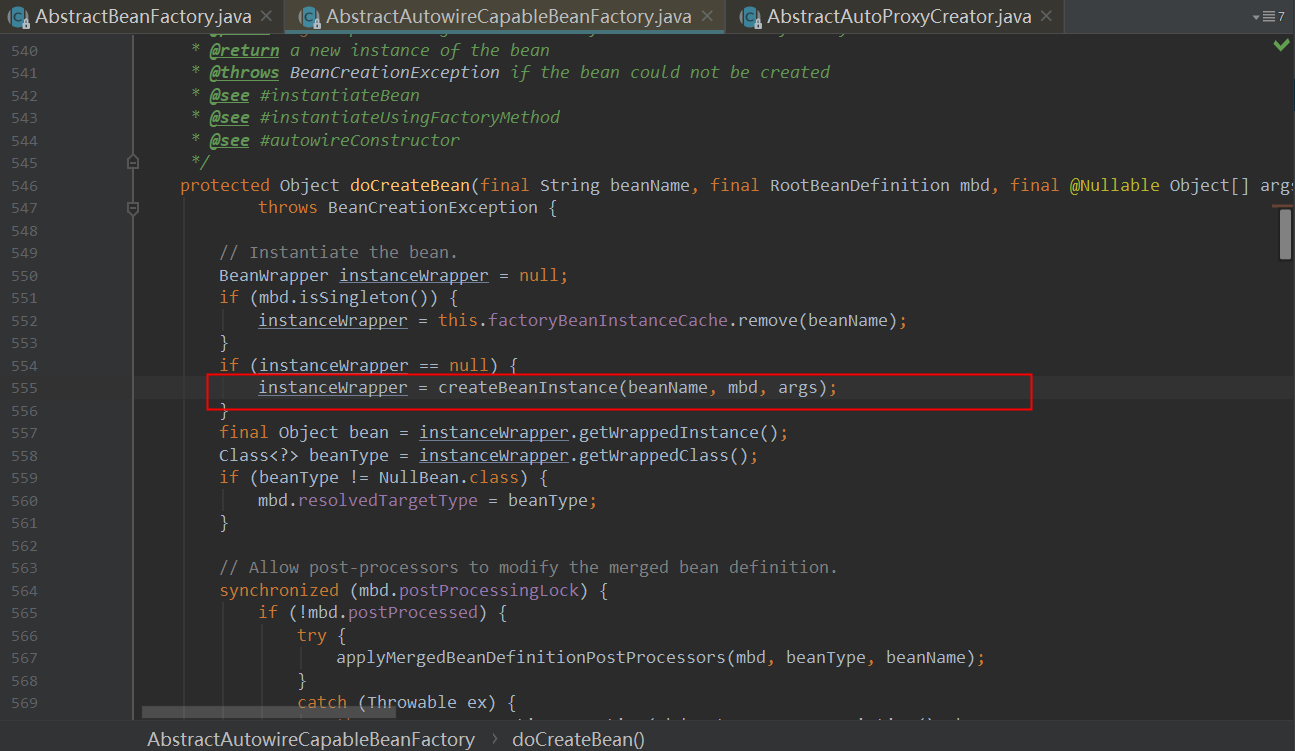Click createBeanInstance call on line 555
Screen dimensions: 1295x751
[x=527, y=388]
